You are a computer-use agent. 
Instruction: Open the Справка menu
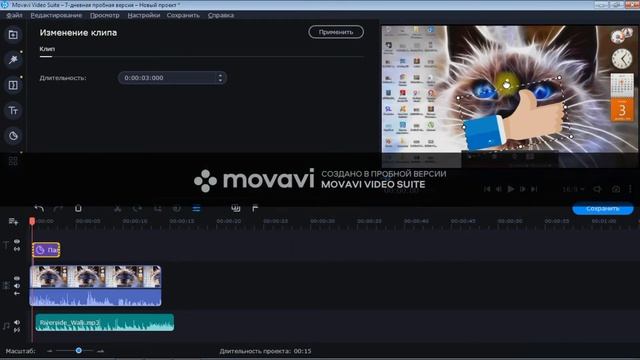(221, 15)
